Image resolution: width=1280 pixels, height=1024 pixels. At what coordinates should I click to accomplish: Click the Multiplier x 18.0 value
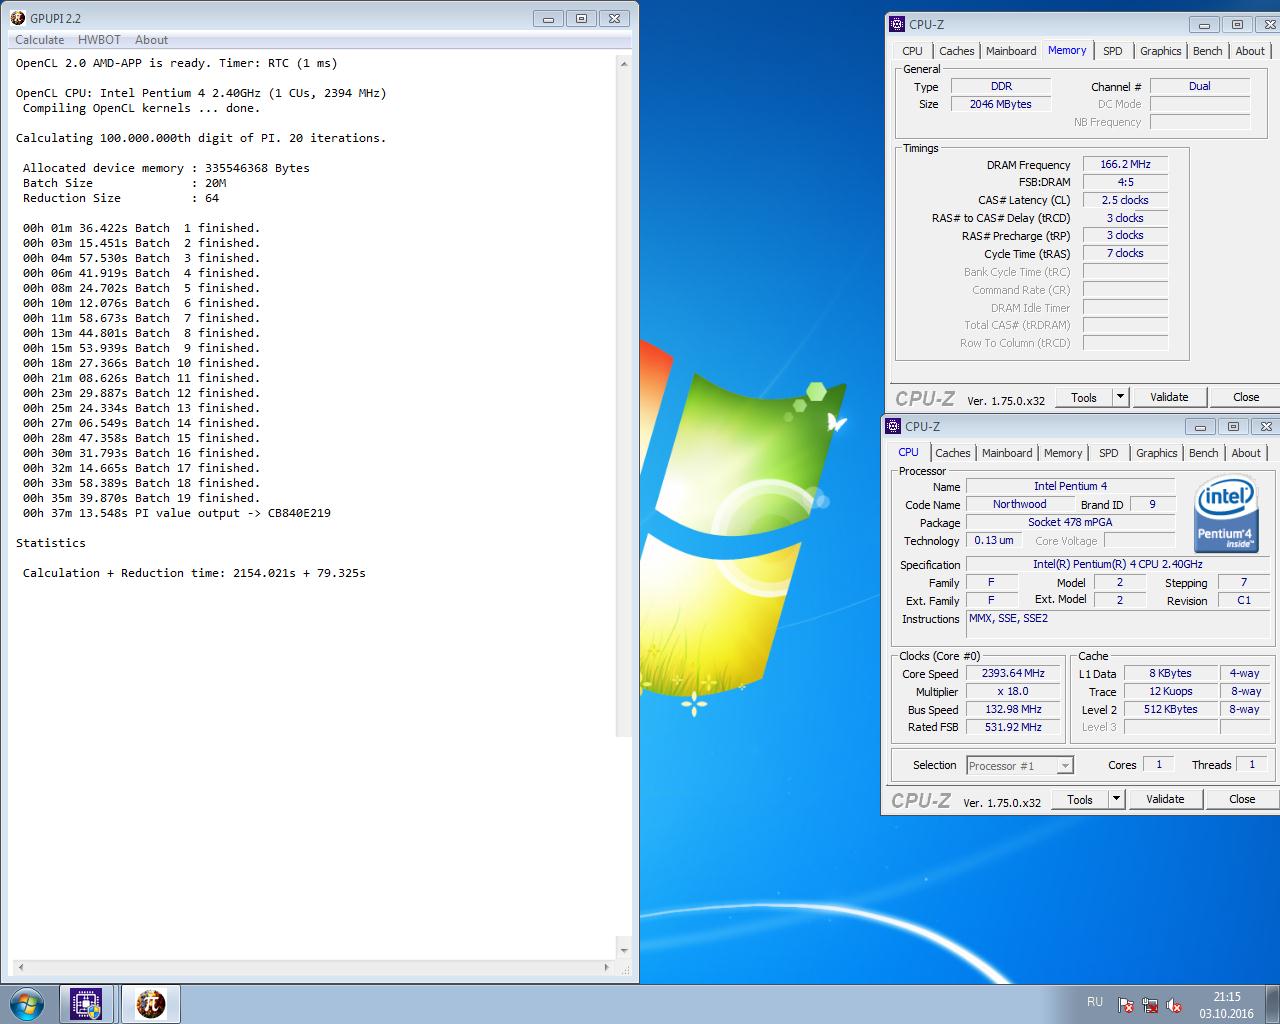(1013, 691)
